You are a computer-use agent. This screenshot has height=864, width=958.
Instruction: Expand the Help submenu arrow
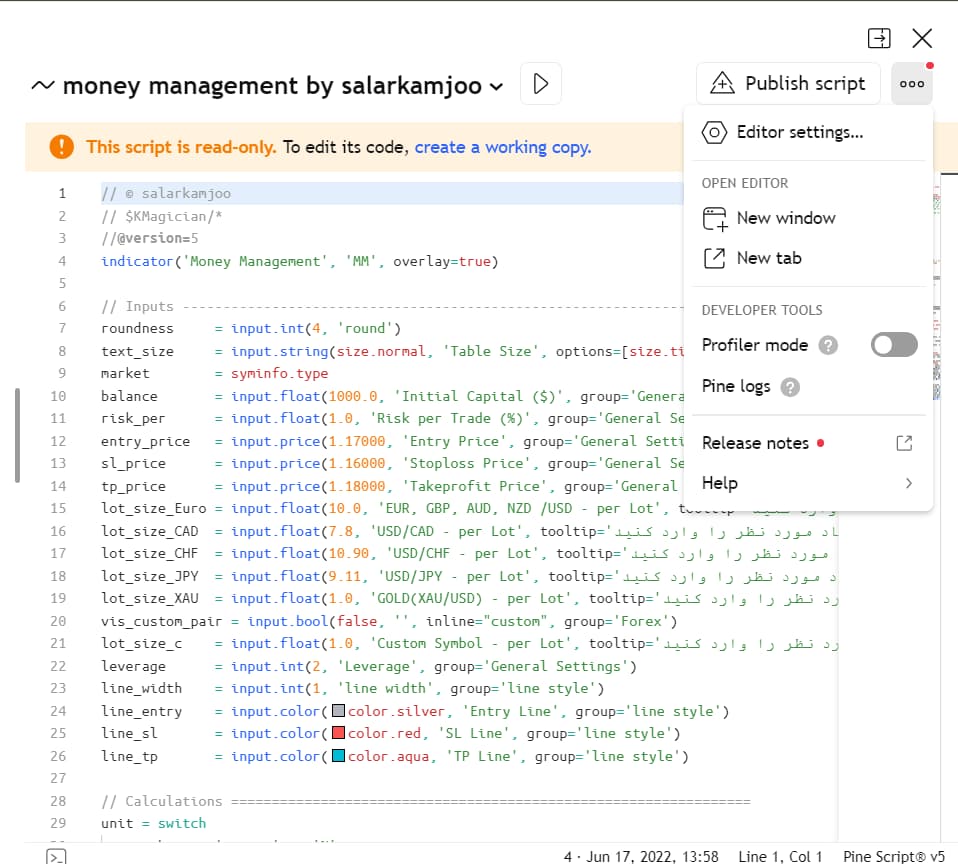pos(908,483)
